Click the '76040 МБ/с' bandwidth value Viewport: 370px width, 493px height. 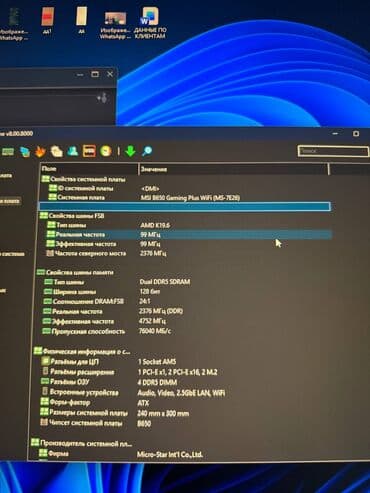point(155,331)
